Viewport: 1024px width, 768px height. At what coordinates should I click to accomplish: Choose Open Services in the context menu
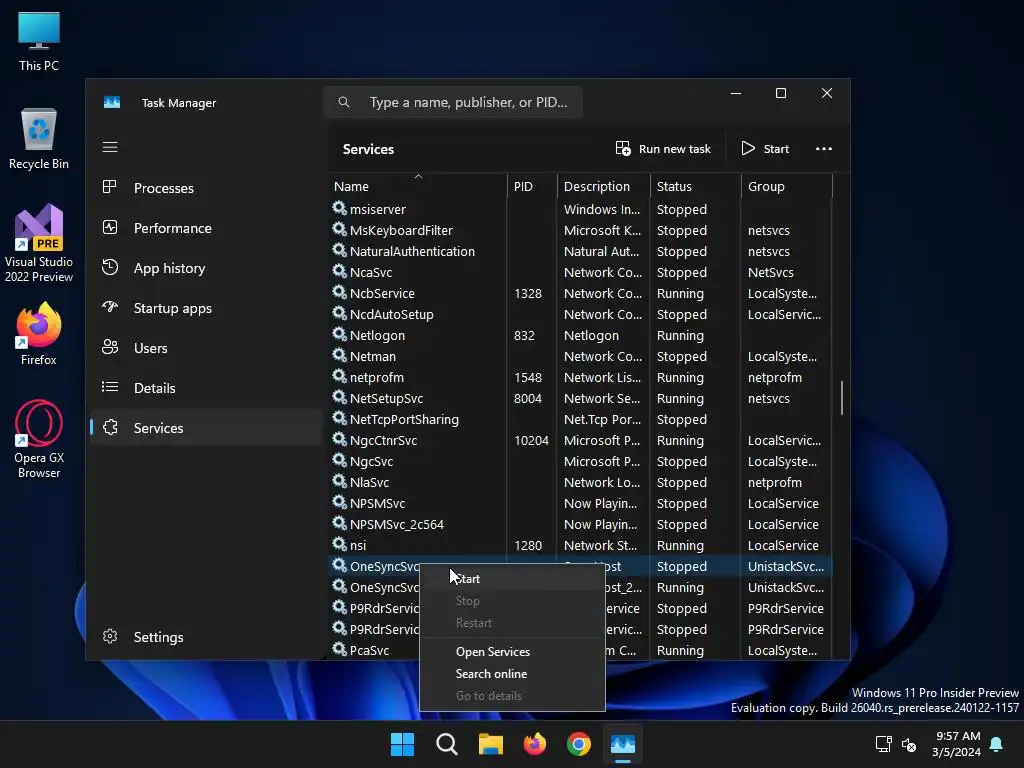[512, 652]
